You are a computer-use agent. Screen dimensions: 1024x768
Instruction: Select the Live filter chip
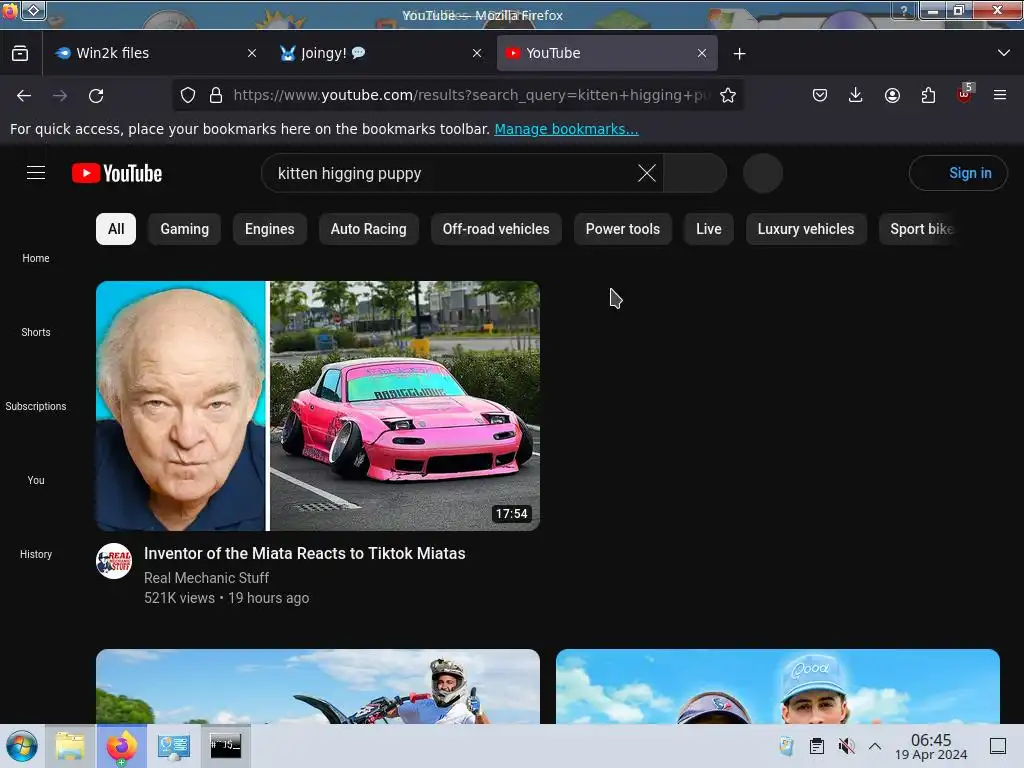709,229
